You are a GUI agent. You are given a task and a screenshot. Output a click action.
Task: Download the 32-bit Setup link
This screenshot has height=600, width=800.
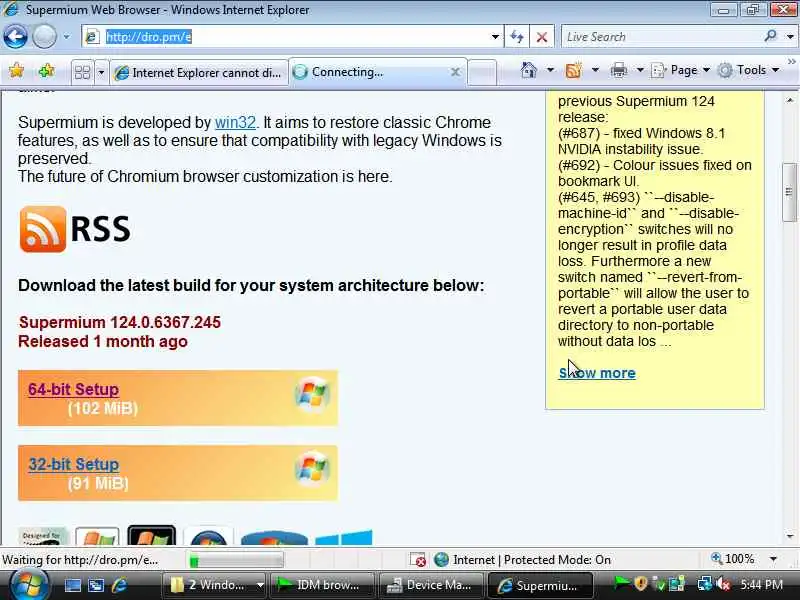(x=73, y=464)
